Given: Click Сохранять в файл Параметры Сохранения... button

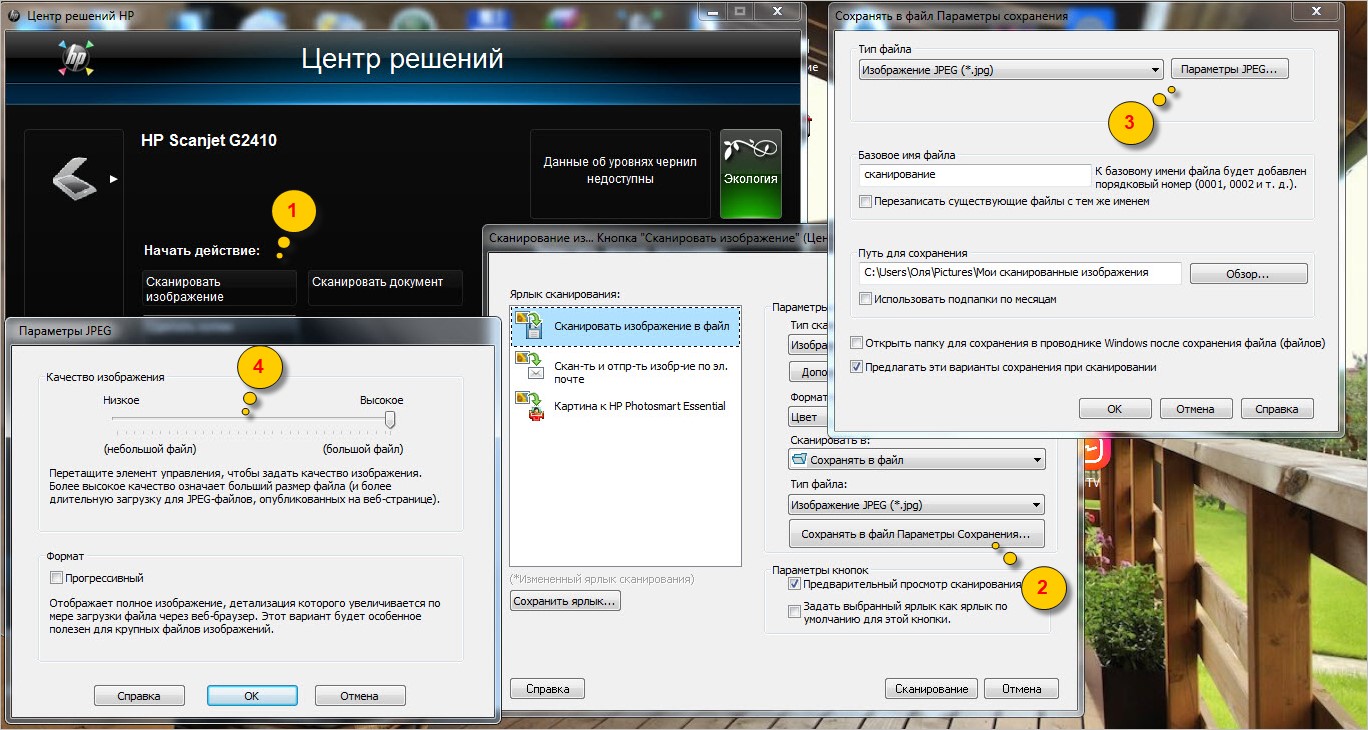Looking at the screenshot, I should tap(916, 534).
